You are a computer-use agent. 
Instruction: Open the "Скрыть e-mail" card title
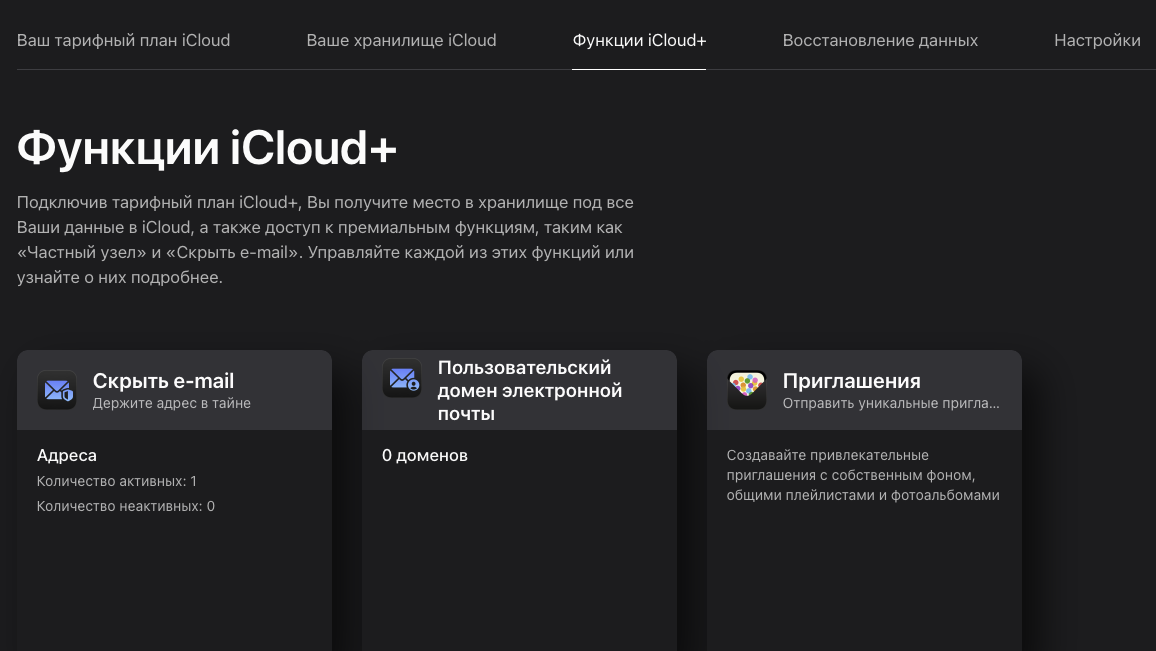tap(163, 381)
